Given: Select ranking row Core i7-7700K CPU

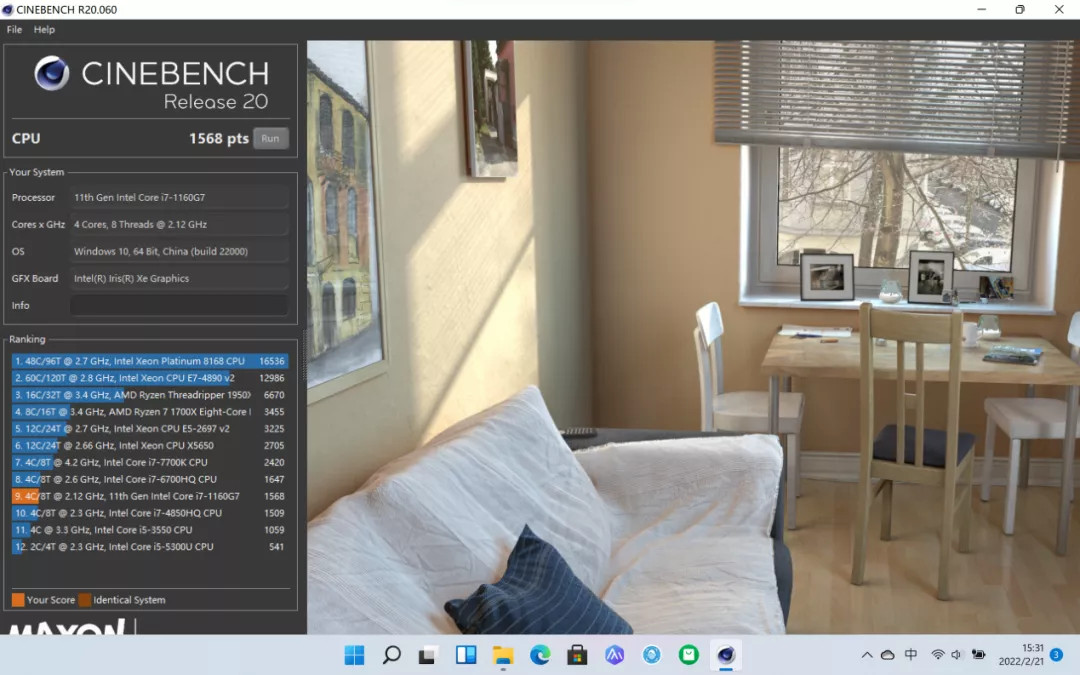Looking at the screenshot, I should coord(149,462).
